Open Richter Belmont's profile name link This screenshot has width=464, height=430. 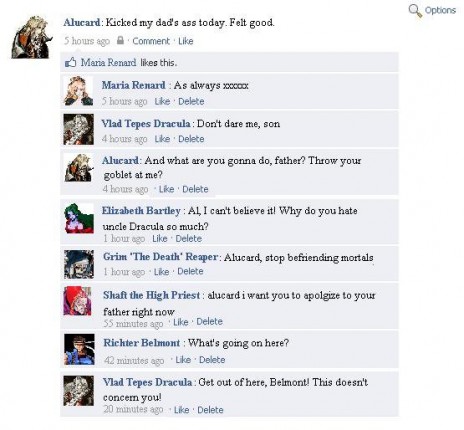click(142, 343)
